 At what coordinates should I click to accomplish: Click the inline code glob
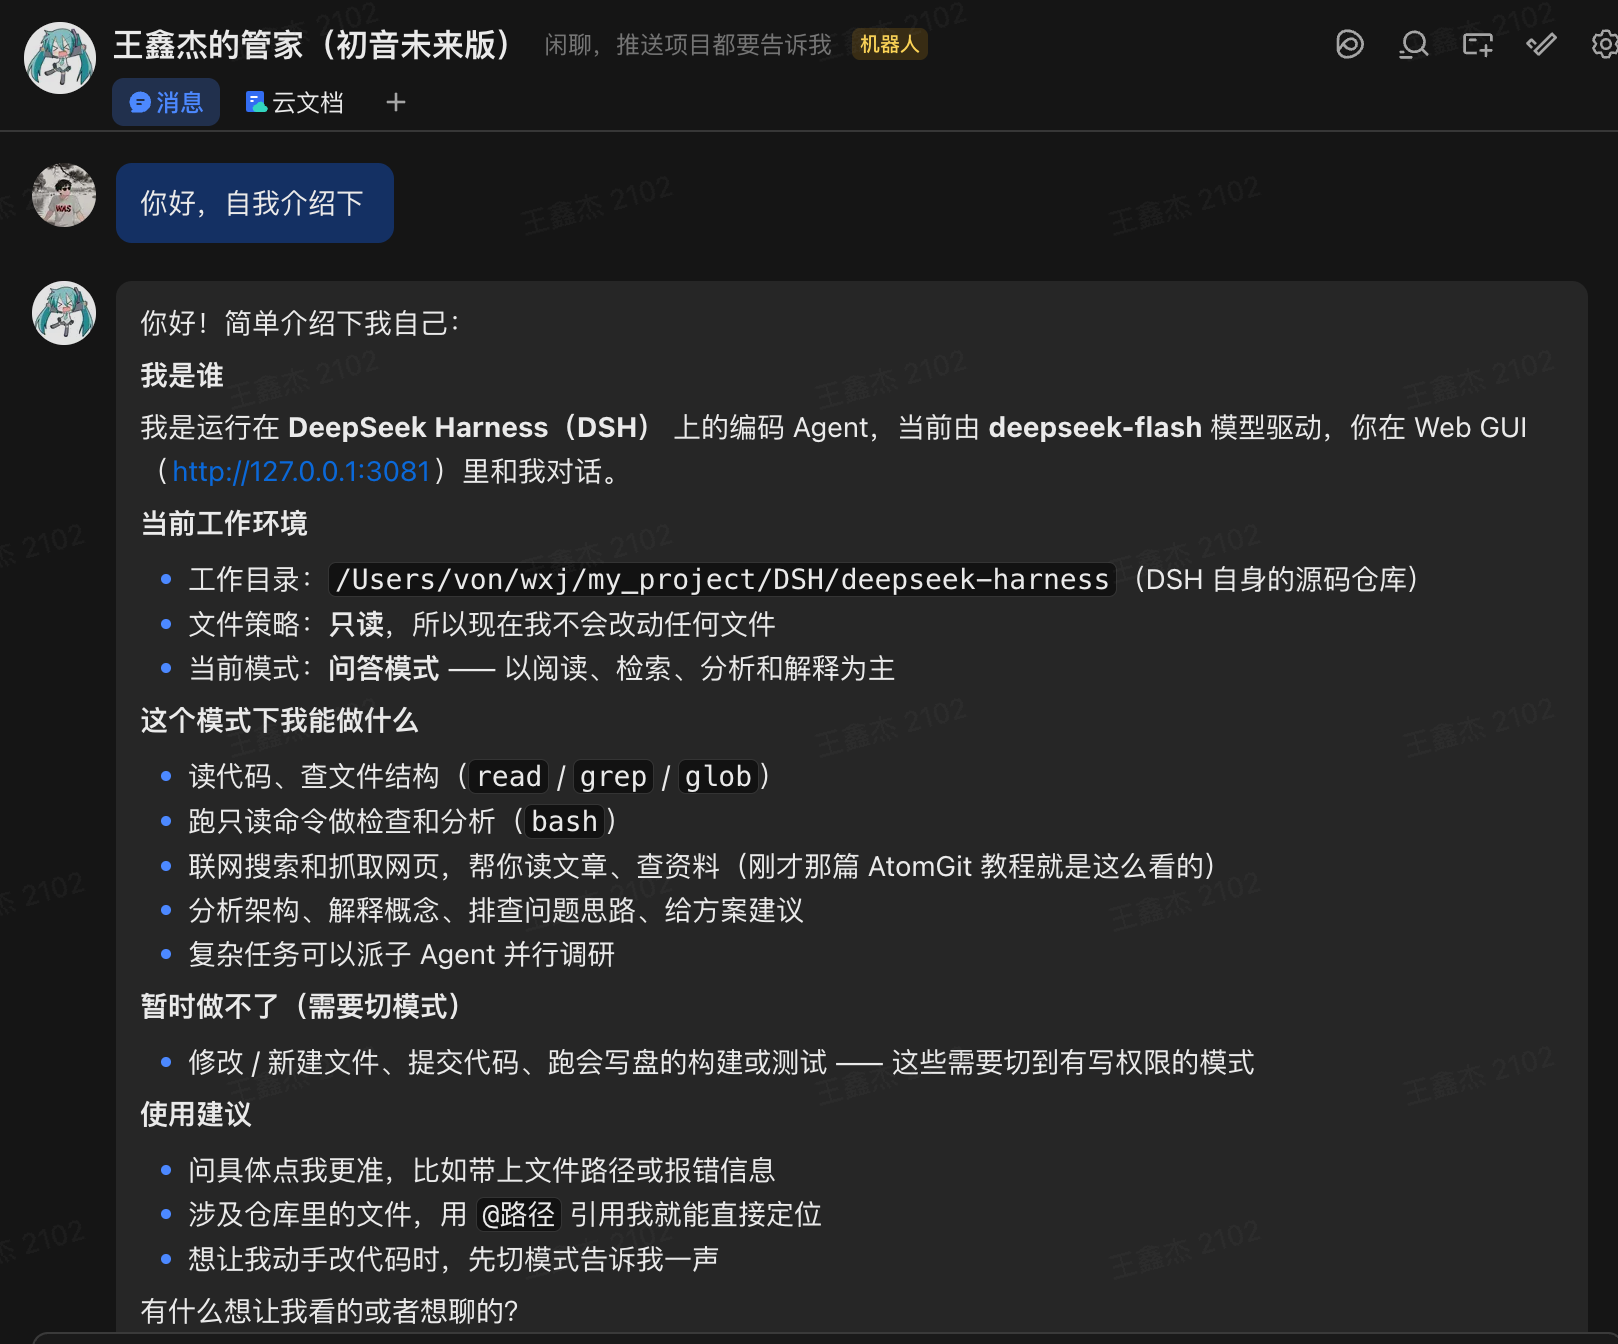(x=718, y=777)
